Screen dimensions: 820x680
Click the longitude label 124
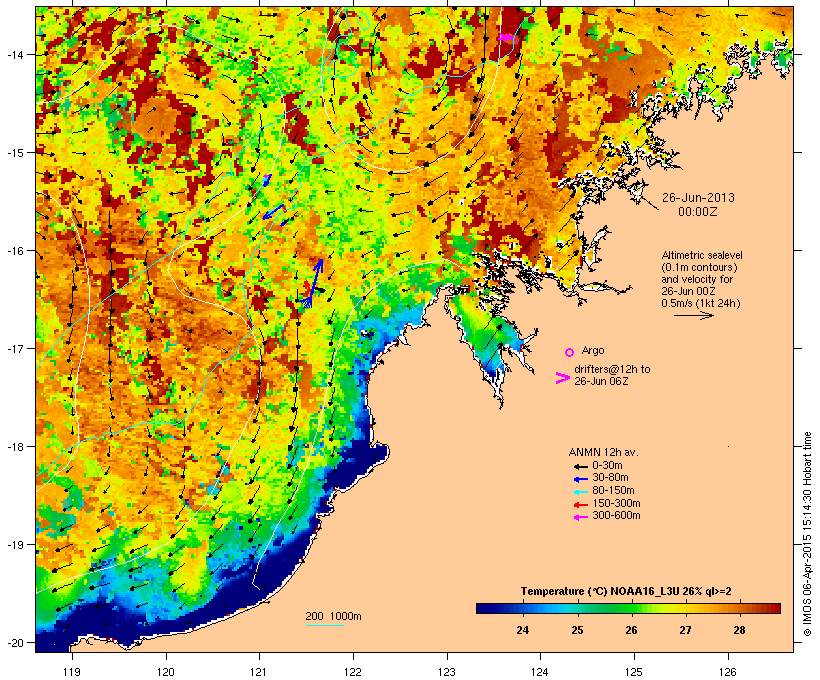pos(540,672)
